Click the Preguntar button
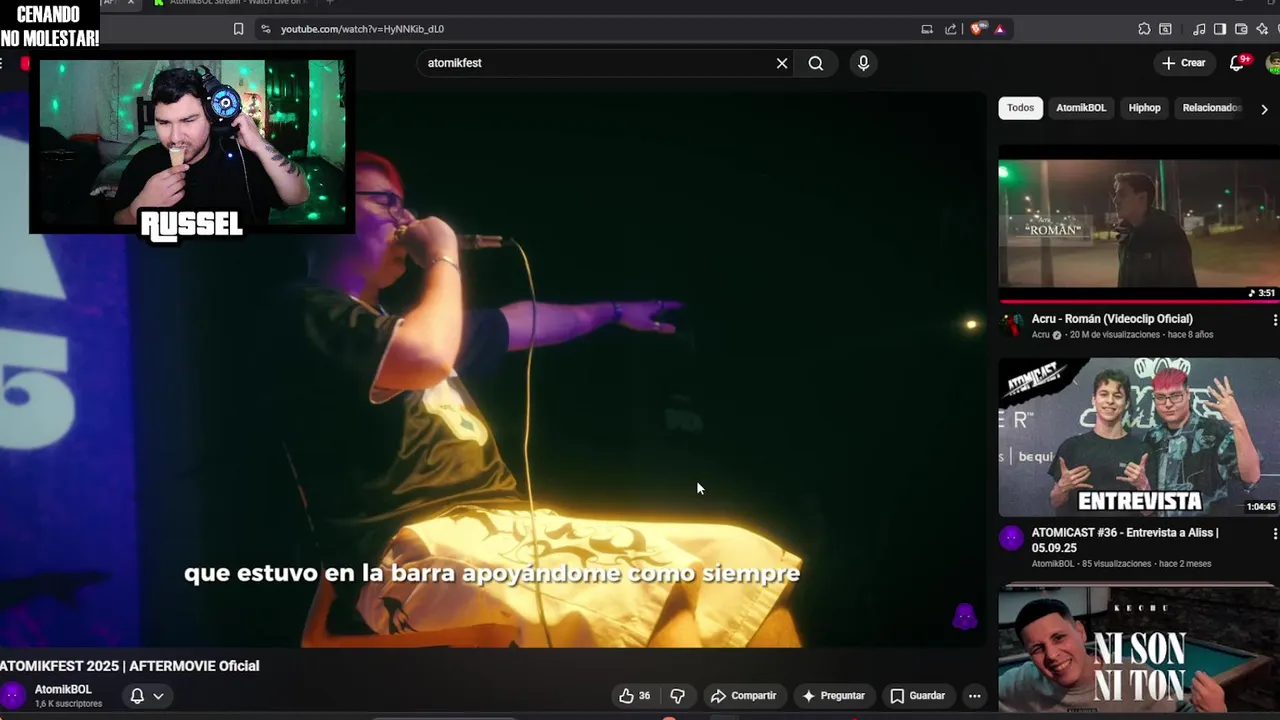Screen dimensions: 1280x720 [x=833, y=696]
